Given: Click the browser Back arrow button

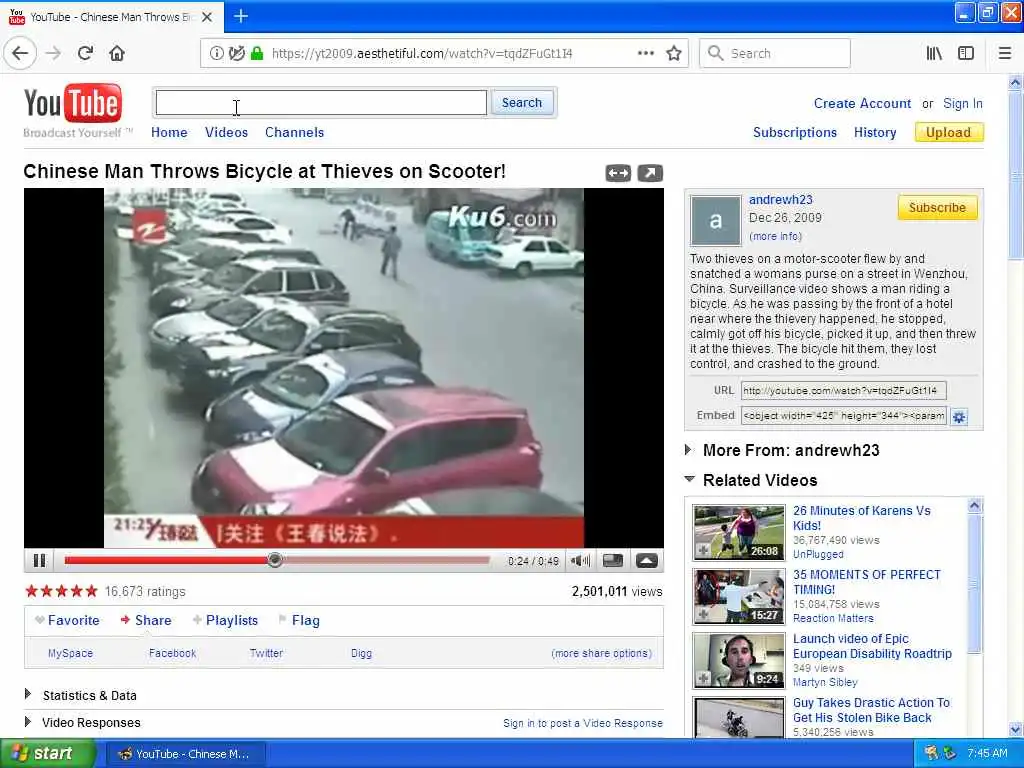Looking at the screenshot, I should (x=20, y=54).
